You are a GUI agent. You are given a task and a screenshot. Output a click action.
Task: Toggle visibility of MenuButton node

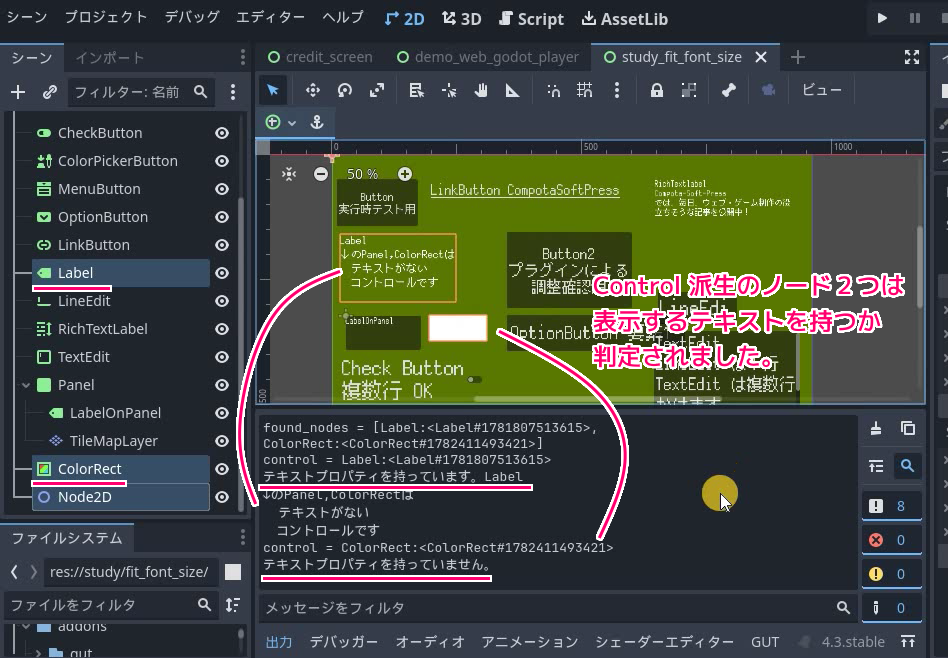[x=222, y=189]
